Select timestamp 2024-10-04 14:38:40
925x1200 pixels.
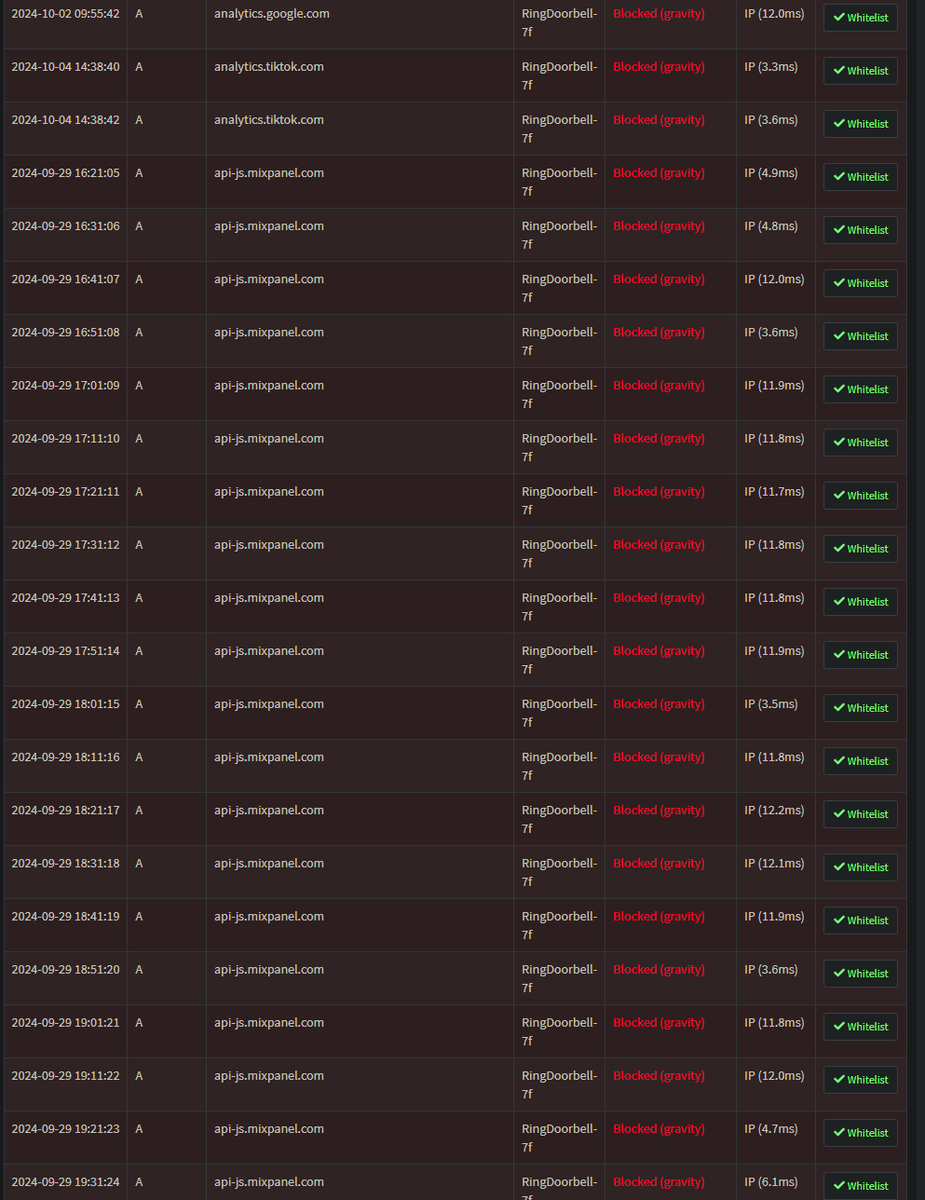65,67
